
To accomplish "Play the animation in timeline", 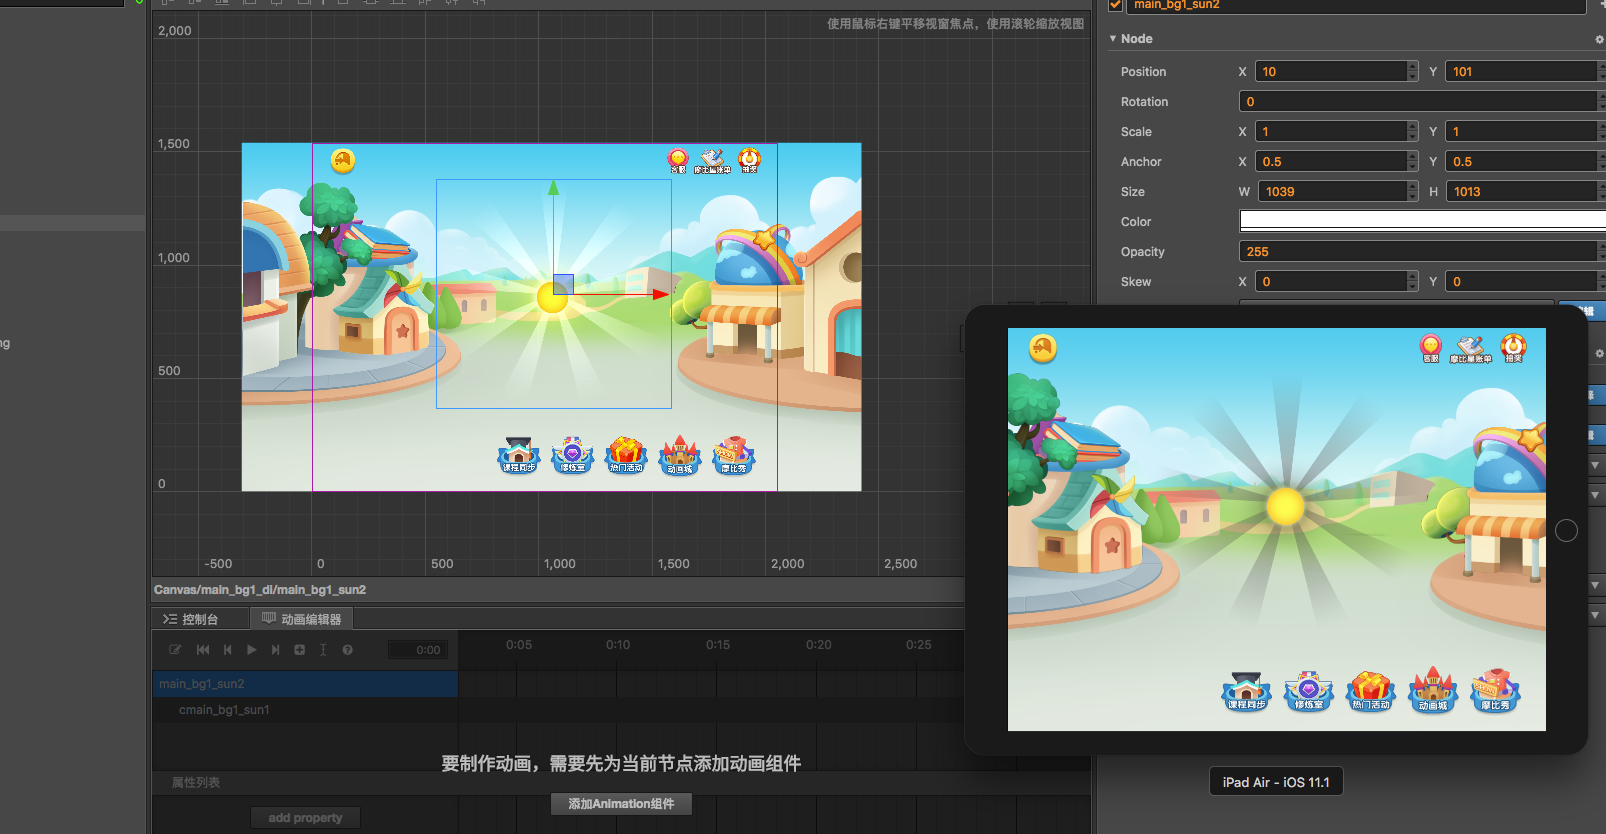I will tap(252, 650).
